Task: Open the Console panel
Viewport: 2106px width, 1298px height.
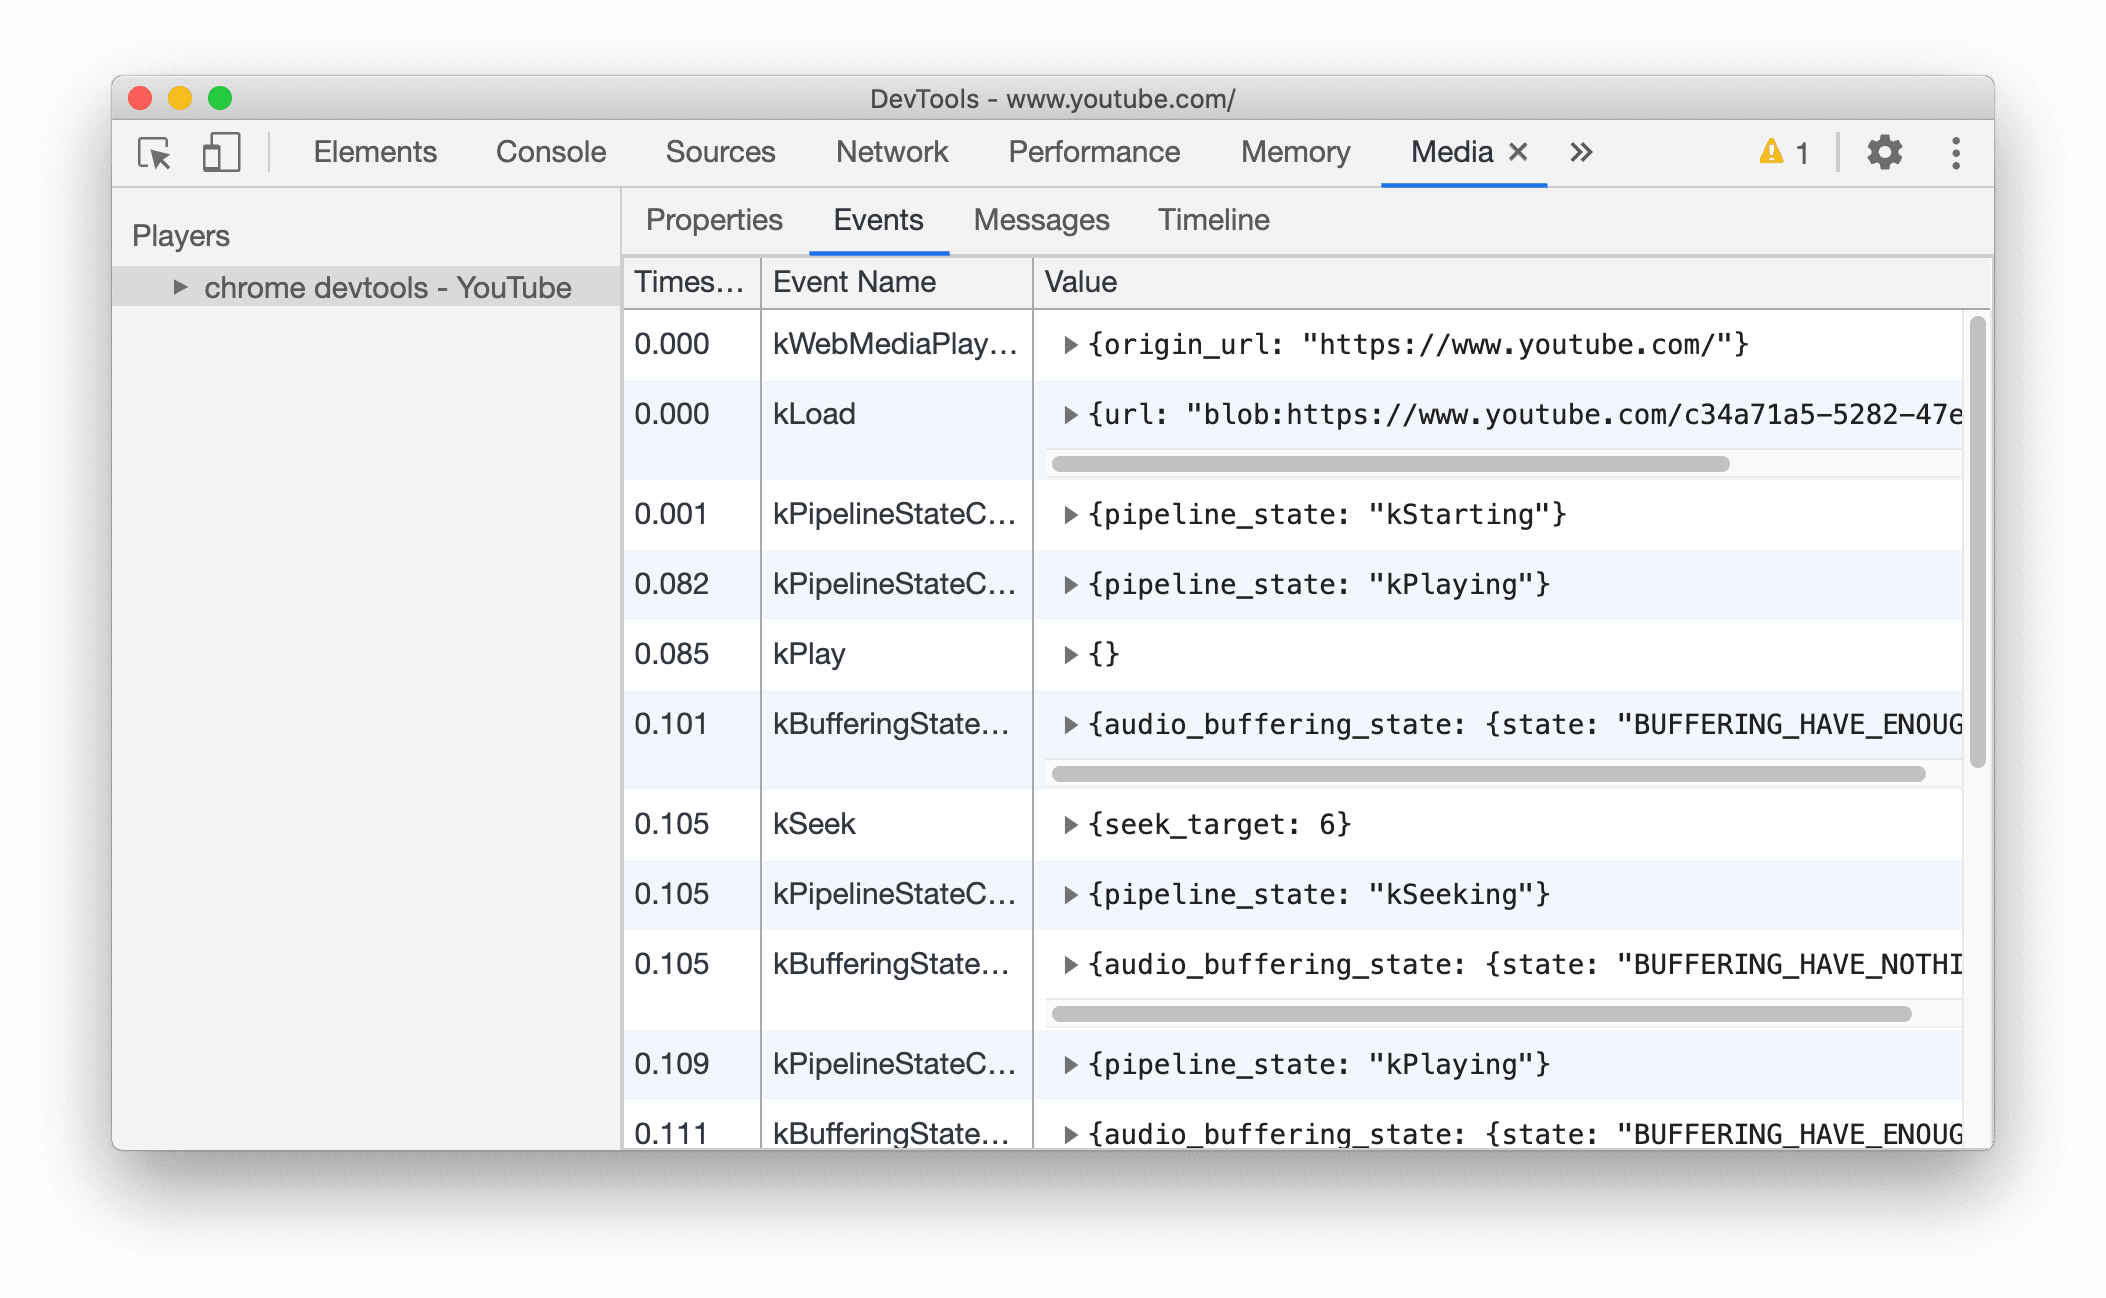Action: click(552, 150)
